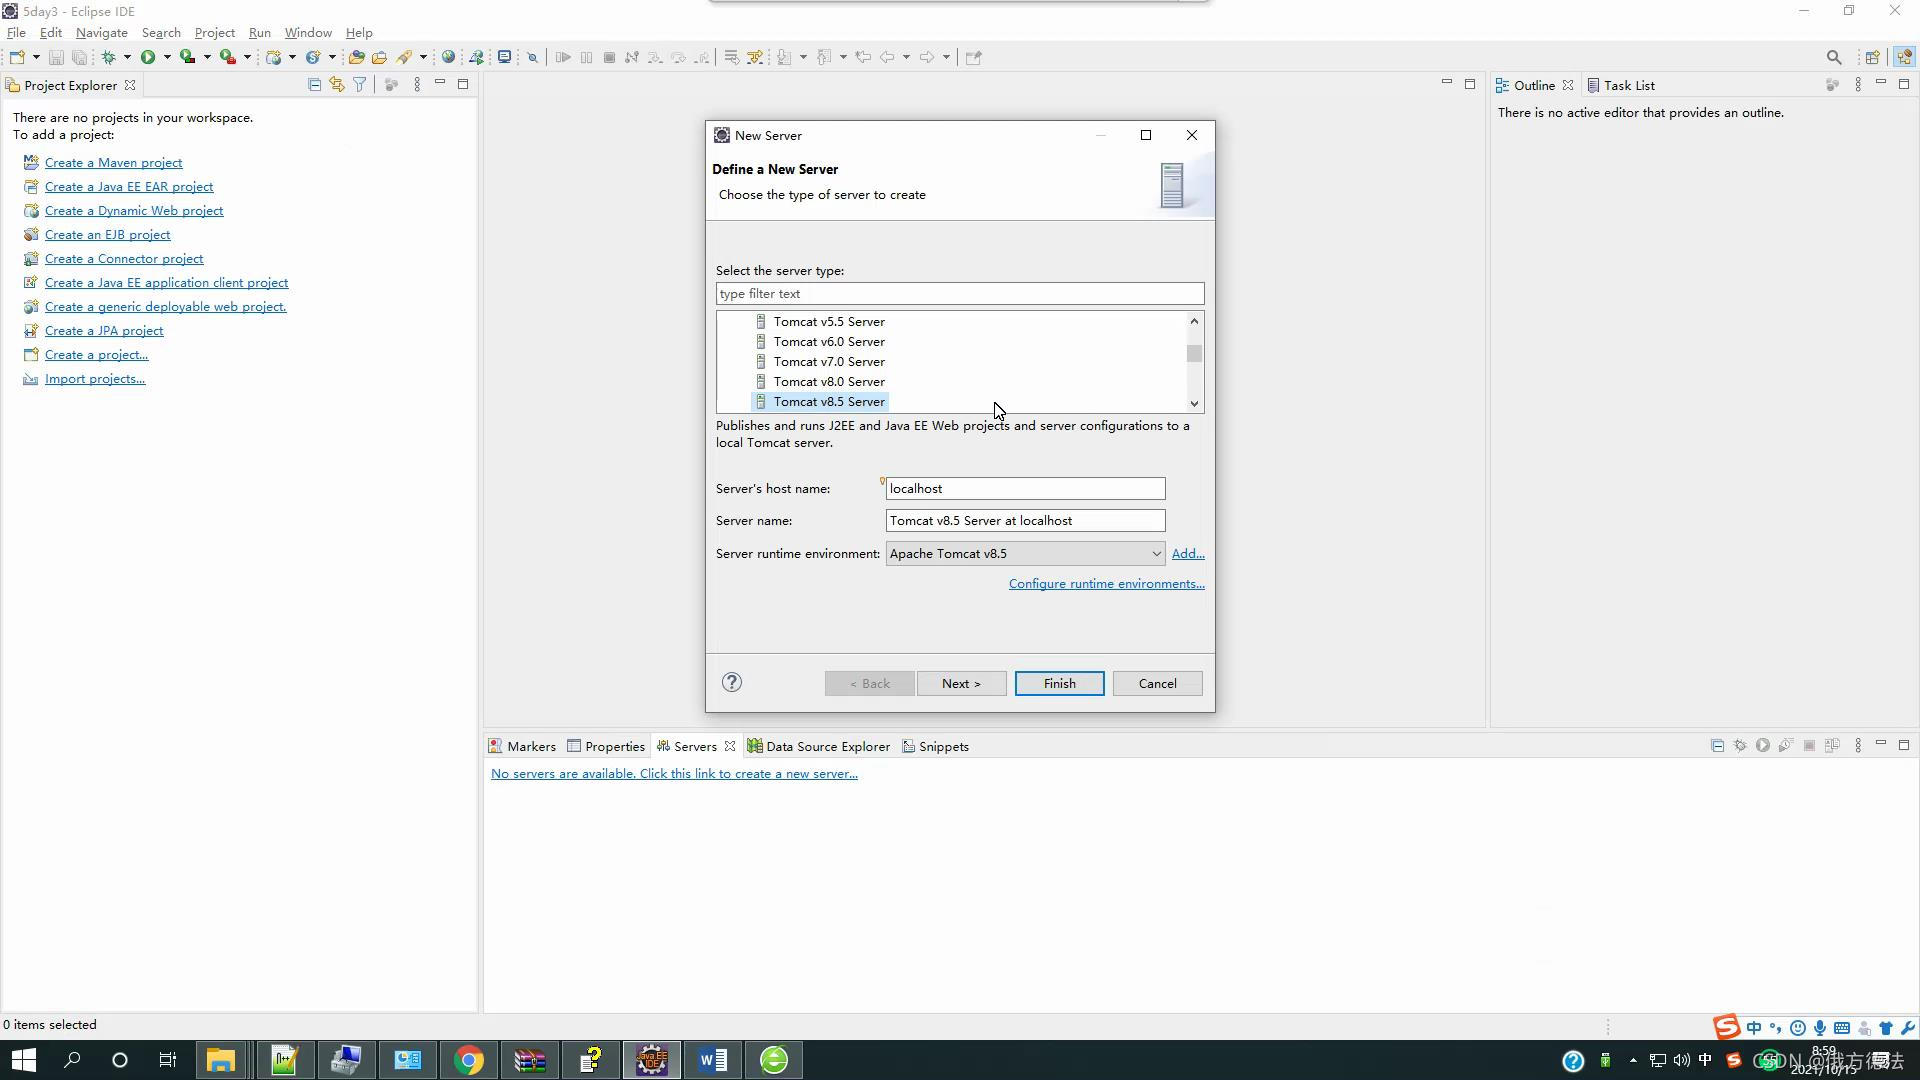Image resolution: width=1920 pixels, height=1080 pixels.
Task: Open the Run icon dropdown arrow
Action: [x=167, y=57]
